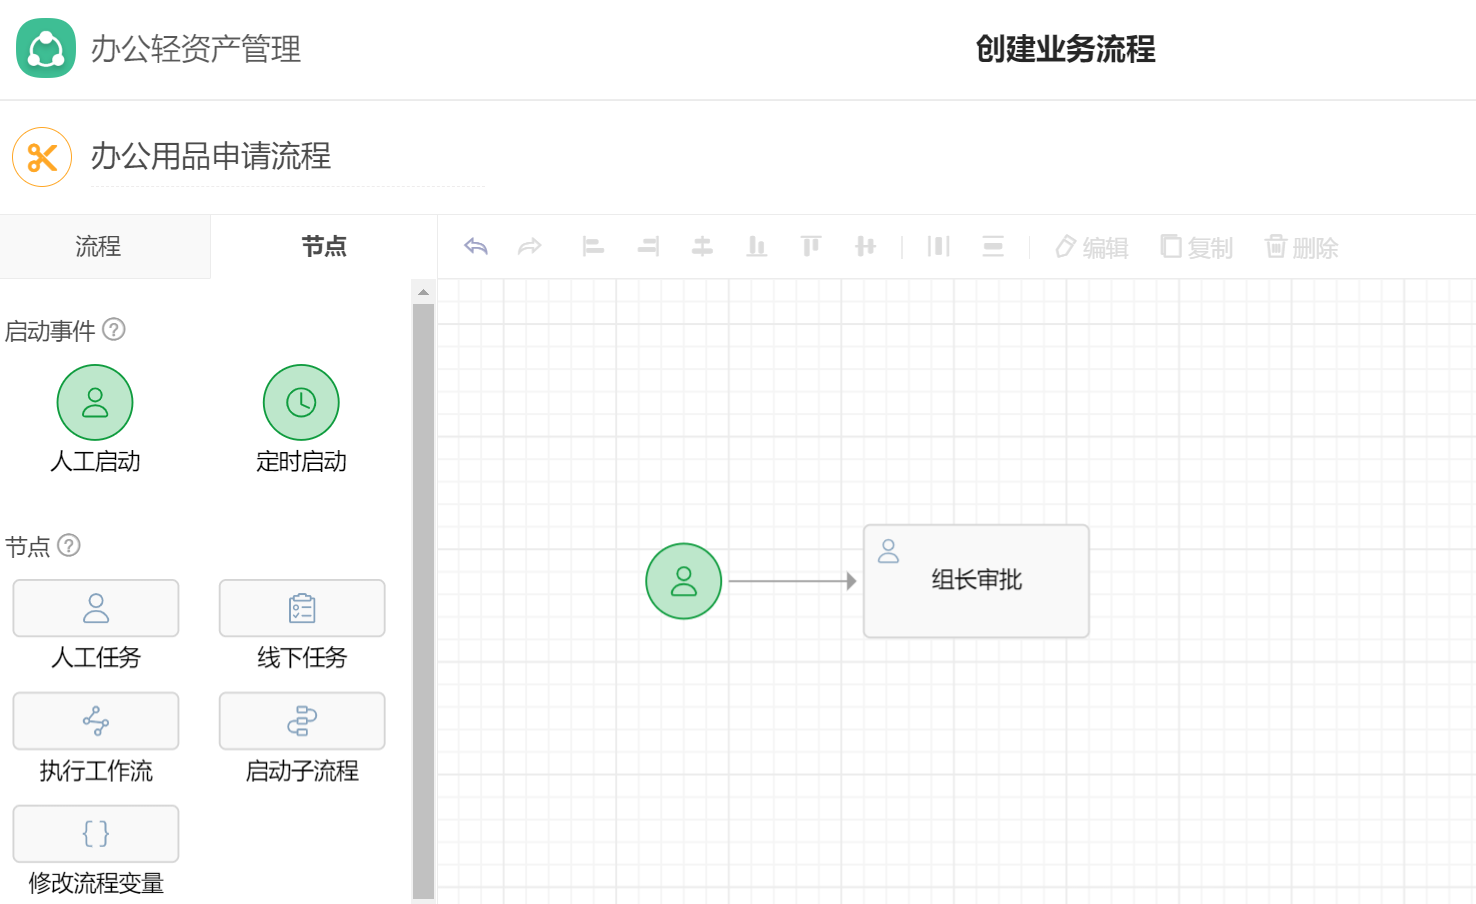Click the 线下任务 node type
The width and height of the screenshot is (1476, 904).
coord(302,608)
